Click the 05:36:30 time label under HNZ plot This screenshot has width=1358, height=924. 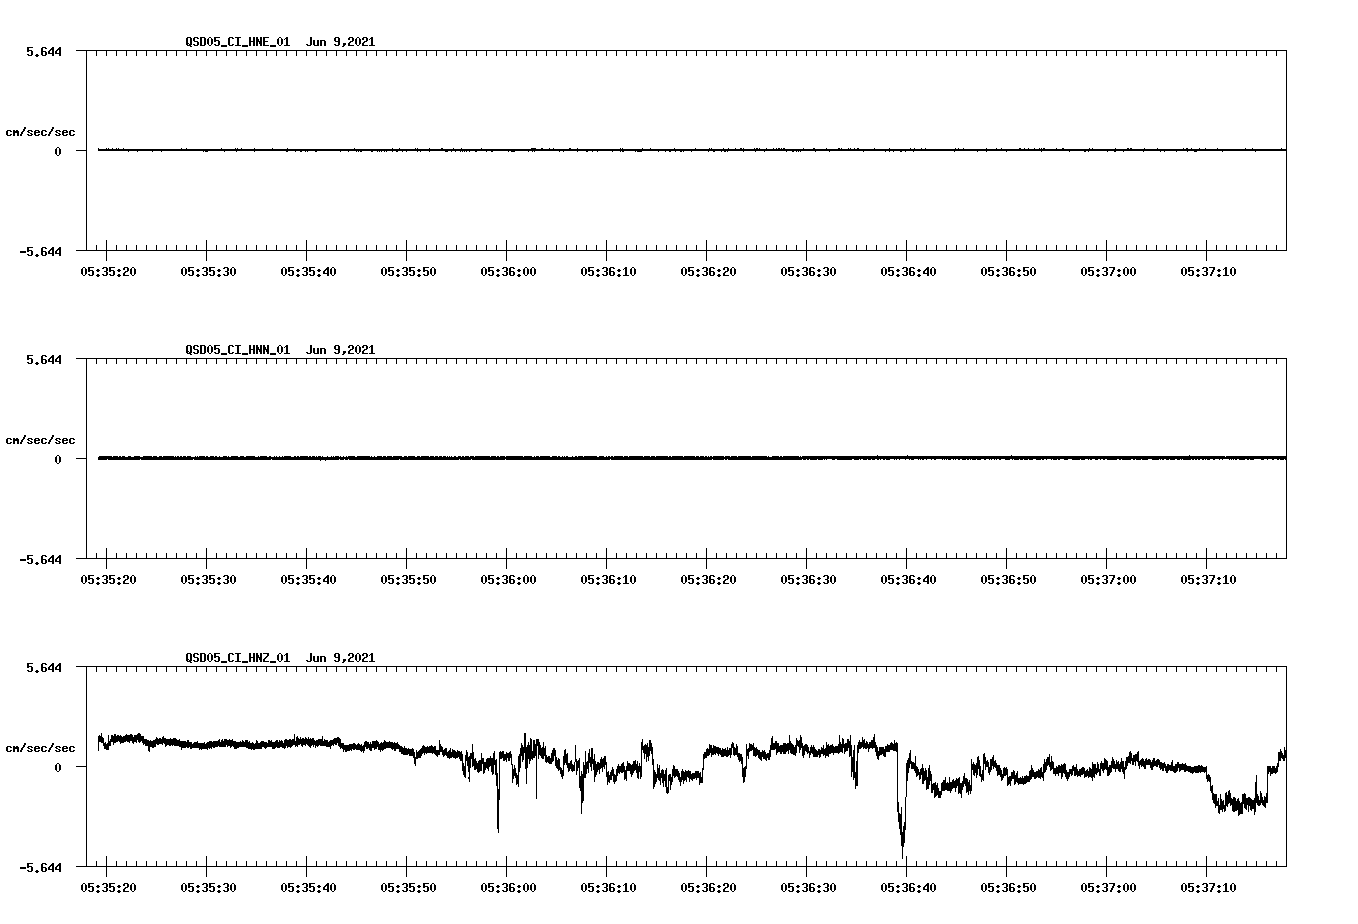point(808,888)
